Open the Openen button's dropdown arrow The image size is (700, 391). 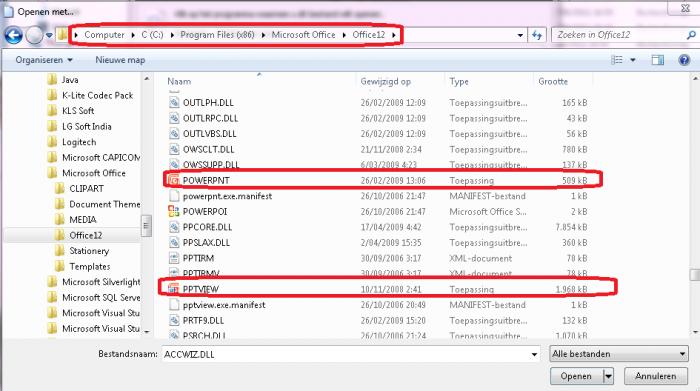point(608,376)
